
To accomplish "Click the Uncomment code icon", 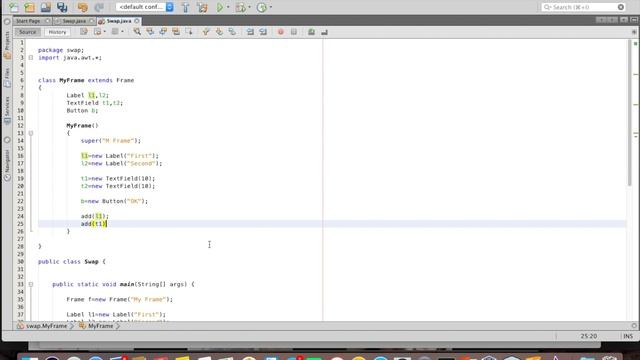I will [324, 32].
